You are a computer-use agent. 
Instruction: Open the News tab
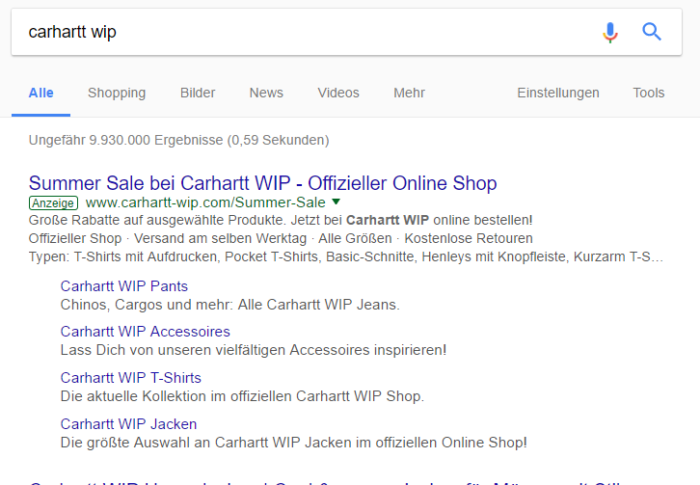(266, 93)
